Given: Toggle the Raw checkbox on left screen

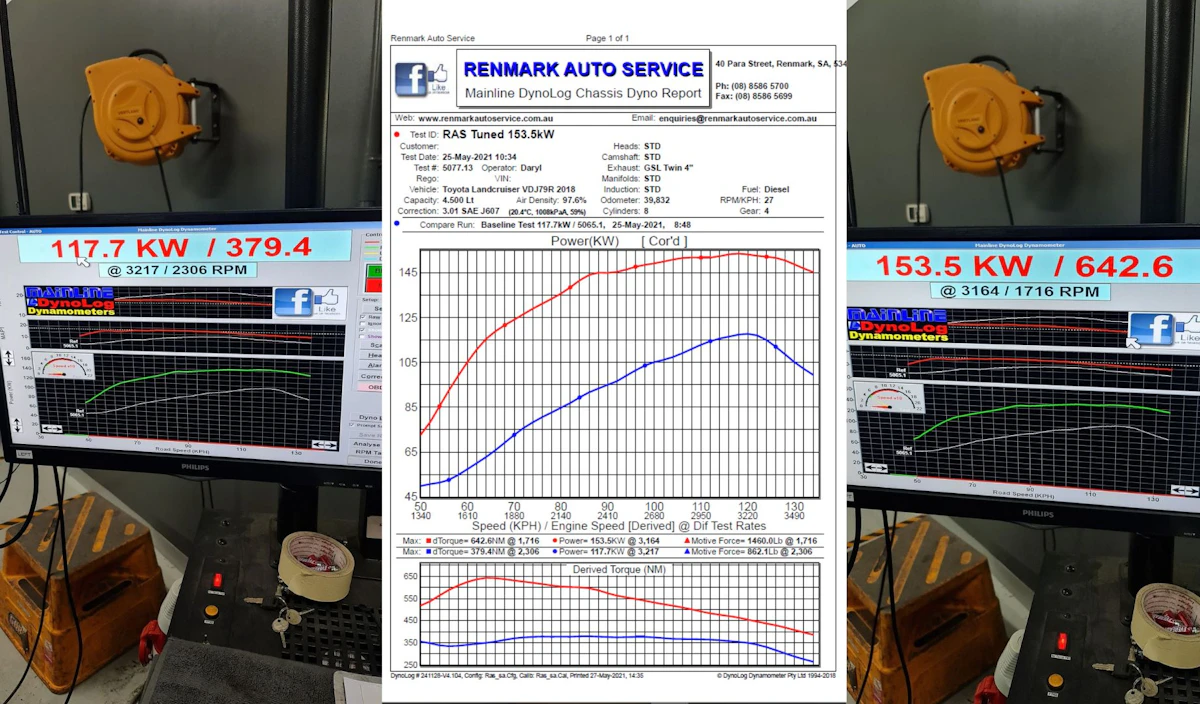Looking at the screenshot, I should [365, 316].
